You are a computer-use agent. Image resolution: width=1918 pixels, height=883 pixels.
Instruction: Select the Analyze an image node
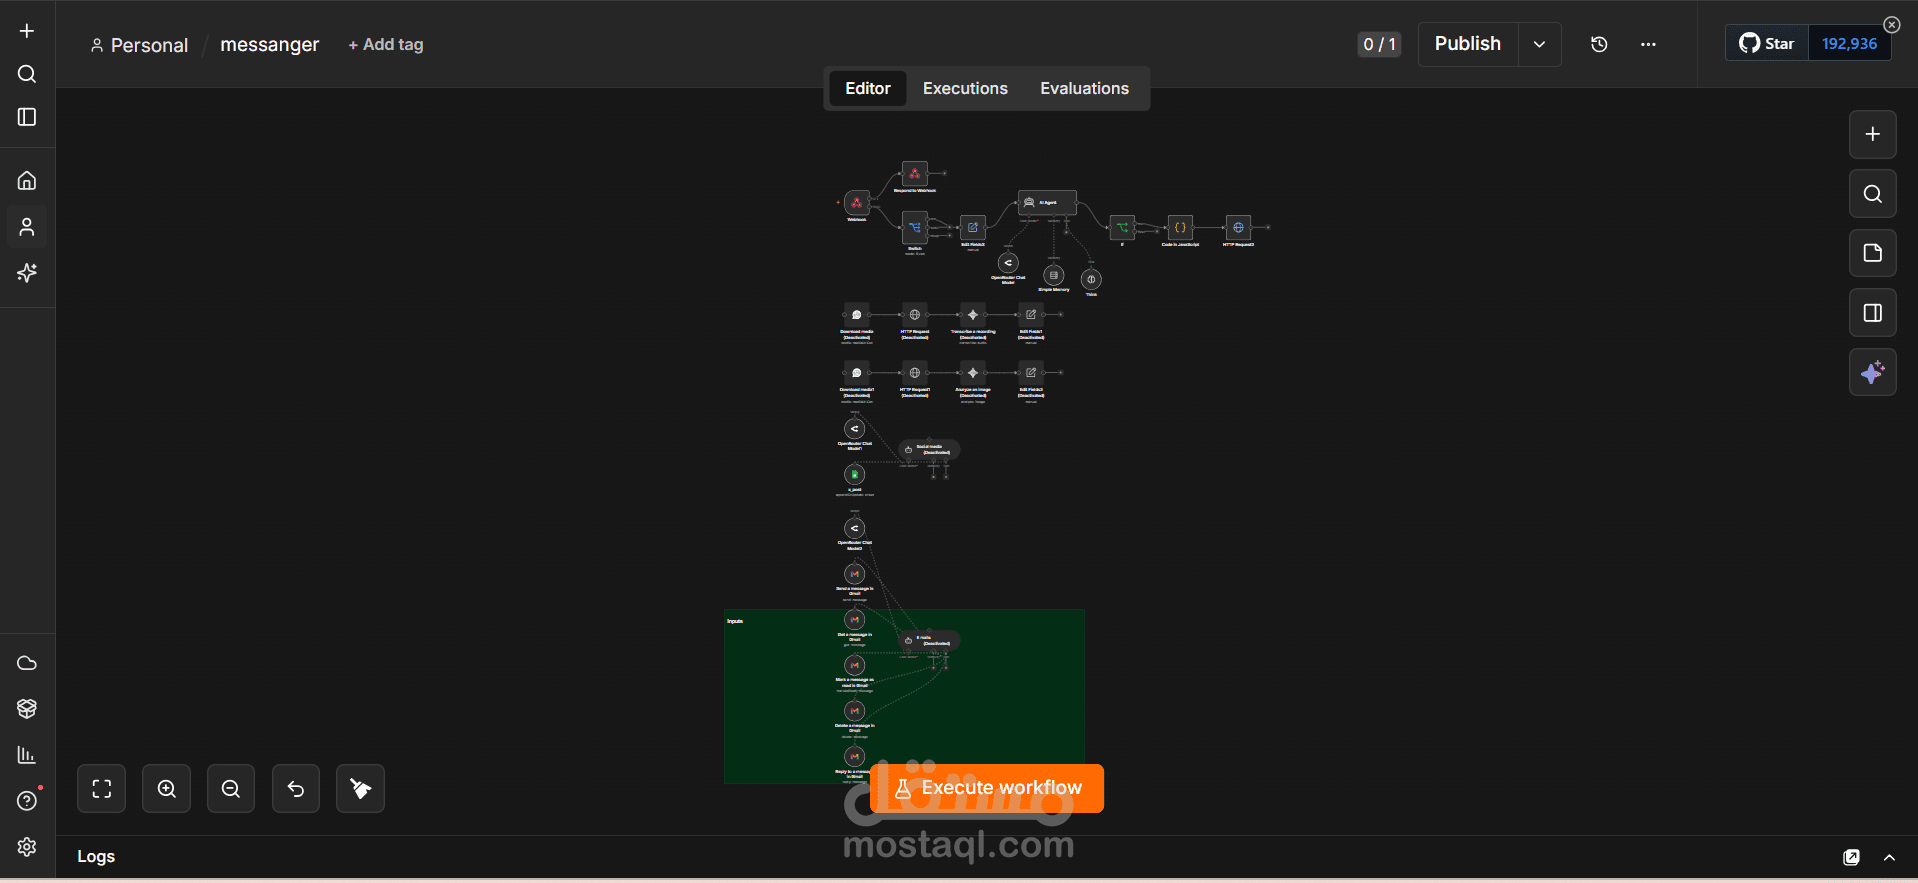coord(973,373)
